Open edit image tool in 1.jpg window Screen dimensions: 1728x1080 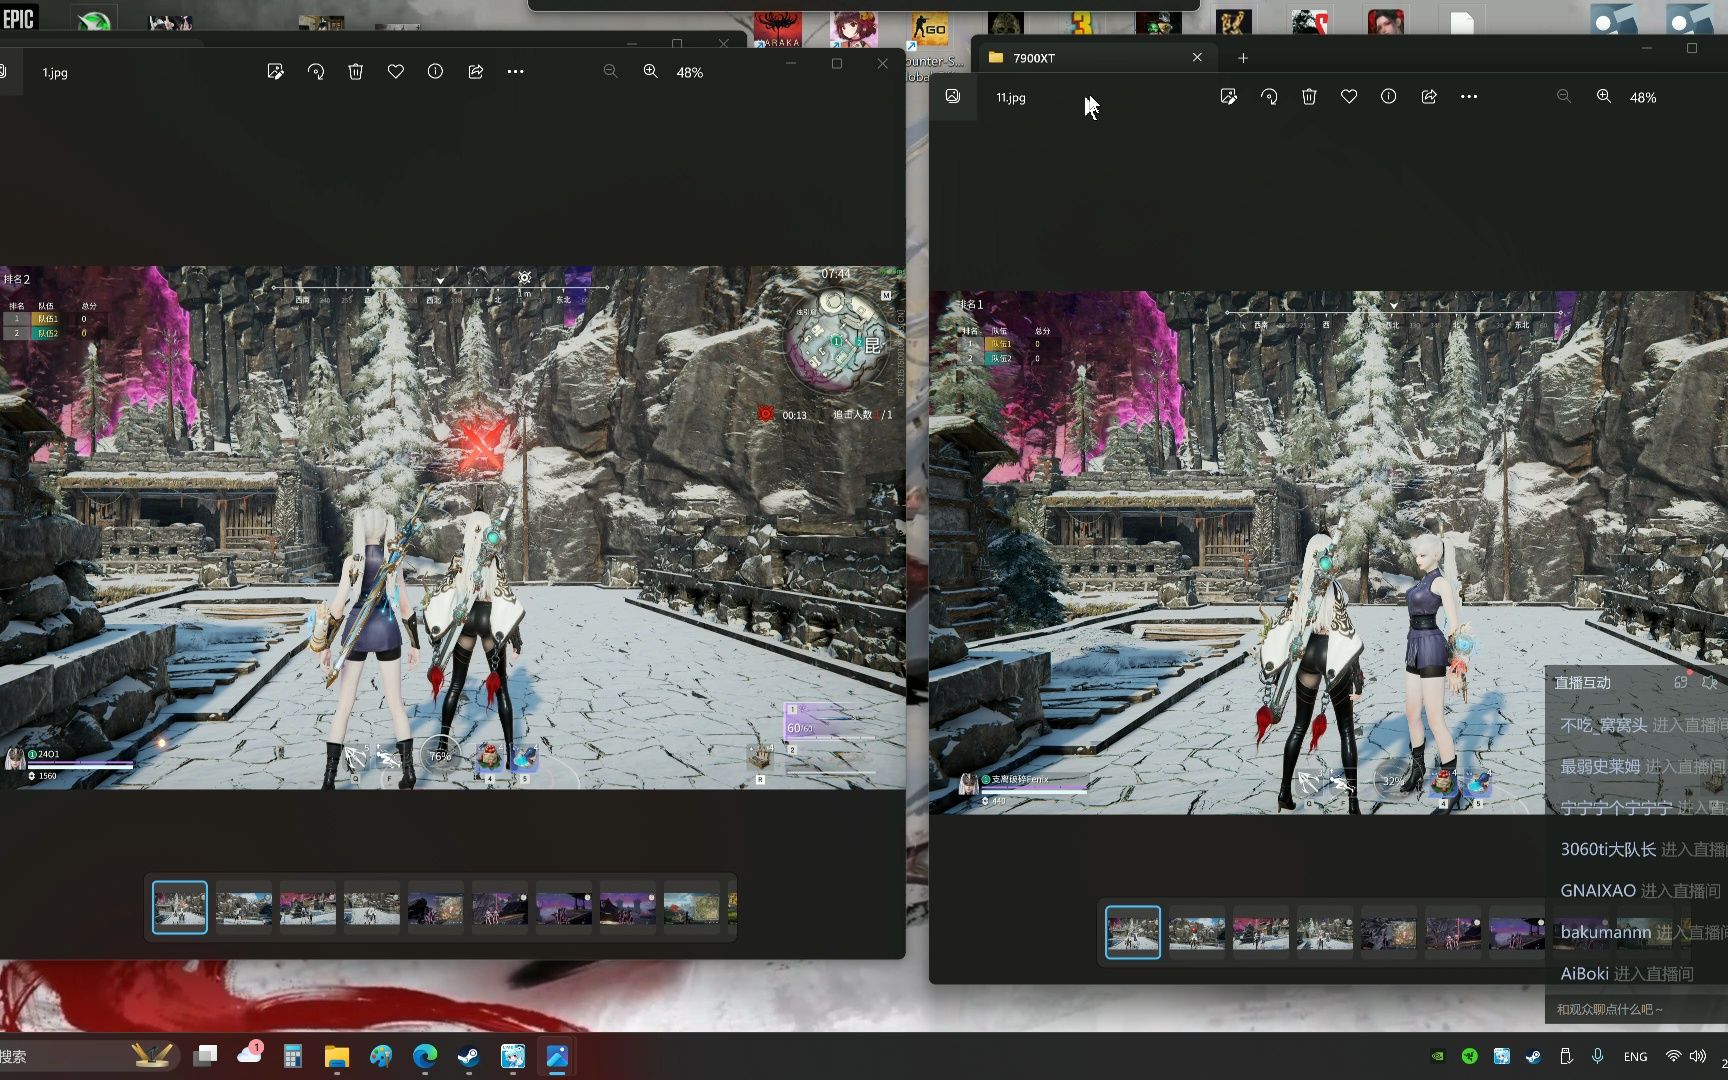pos(275,72)
